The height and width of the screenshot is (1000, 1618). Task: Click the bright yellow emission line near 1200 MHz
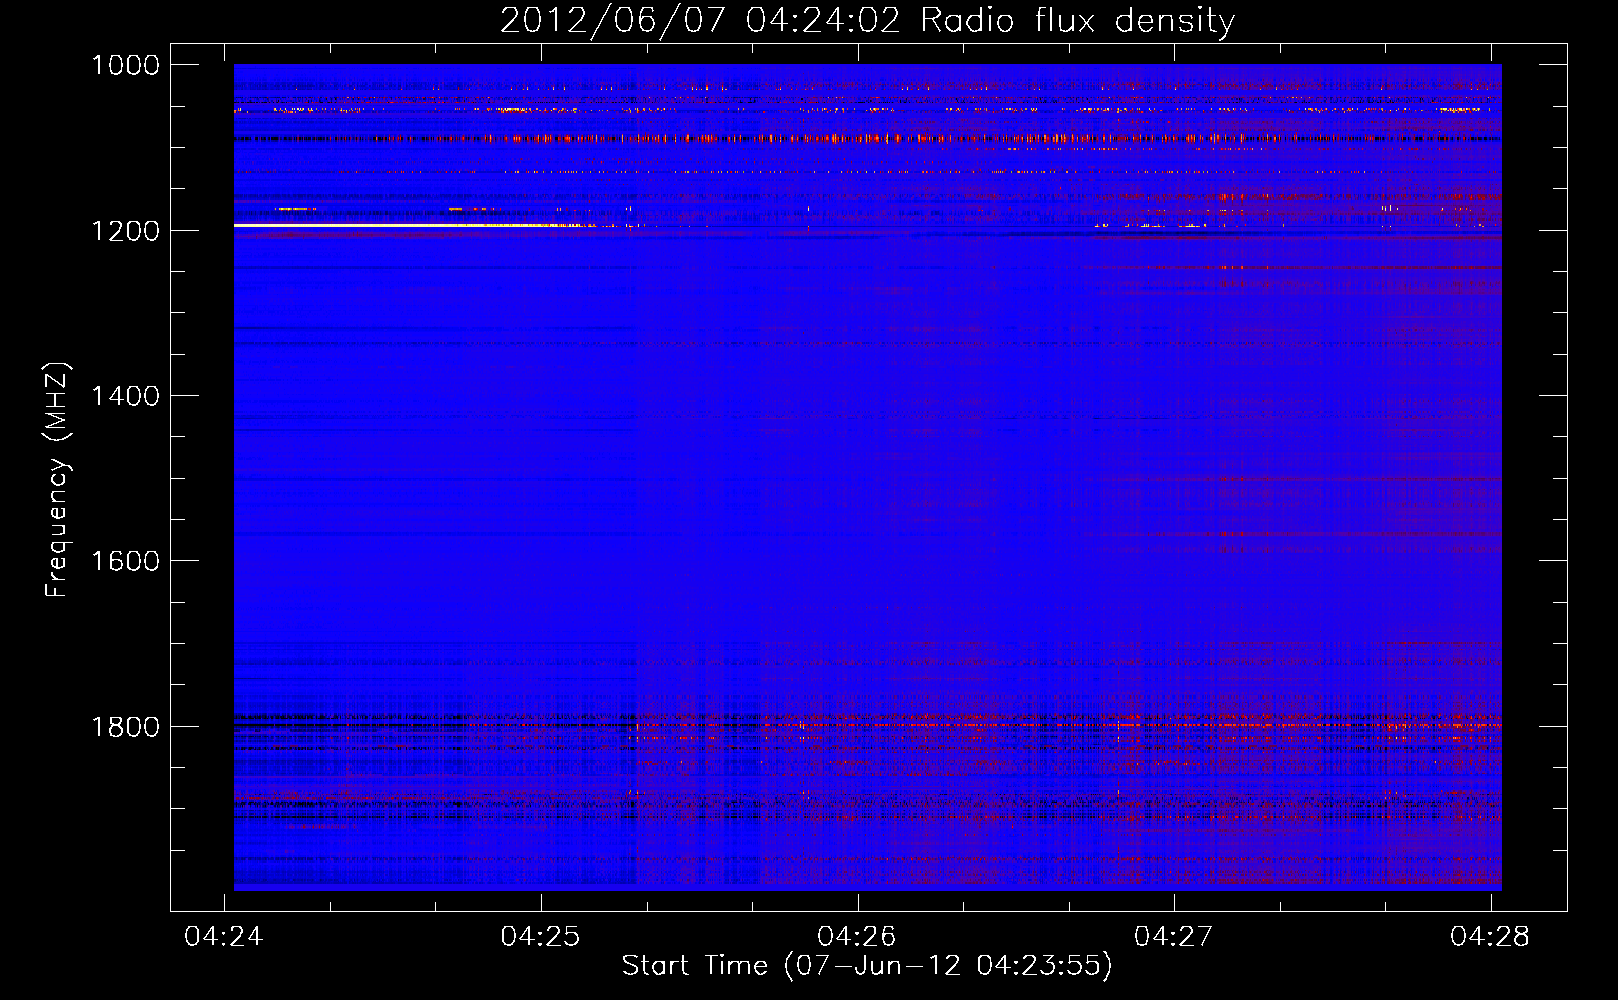click(415, 226)
